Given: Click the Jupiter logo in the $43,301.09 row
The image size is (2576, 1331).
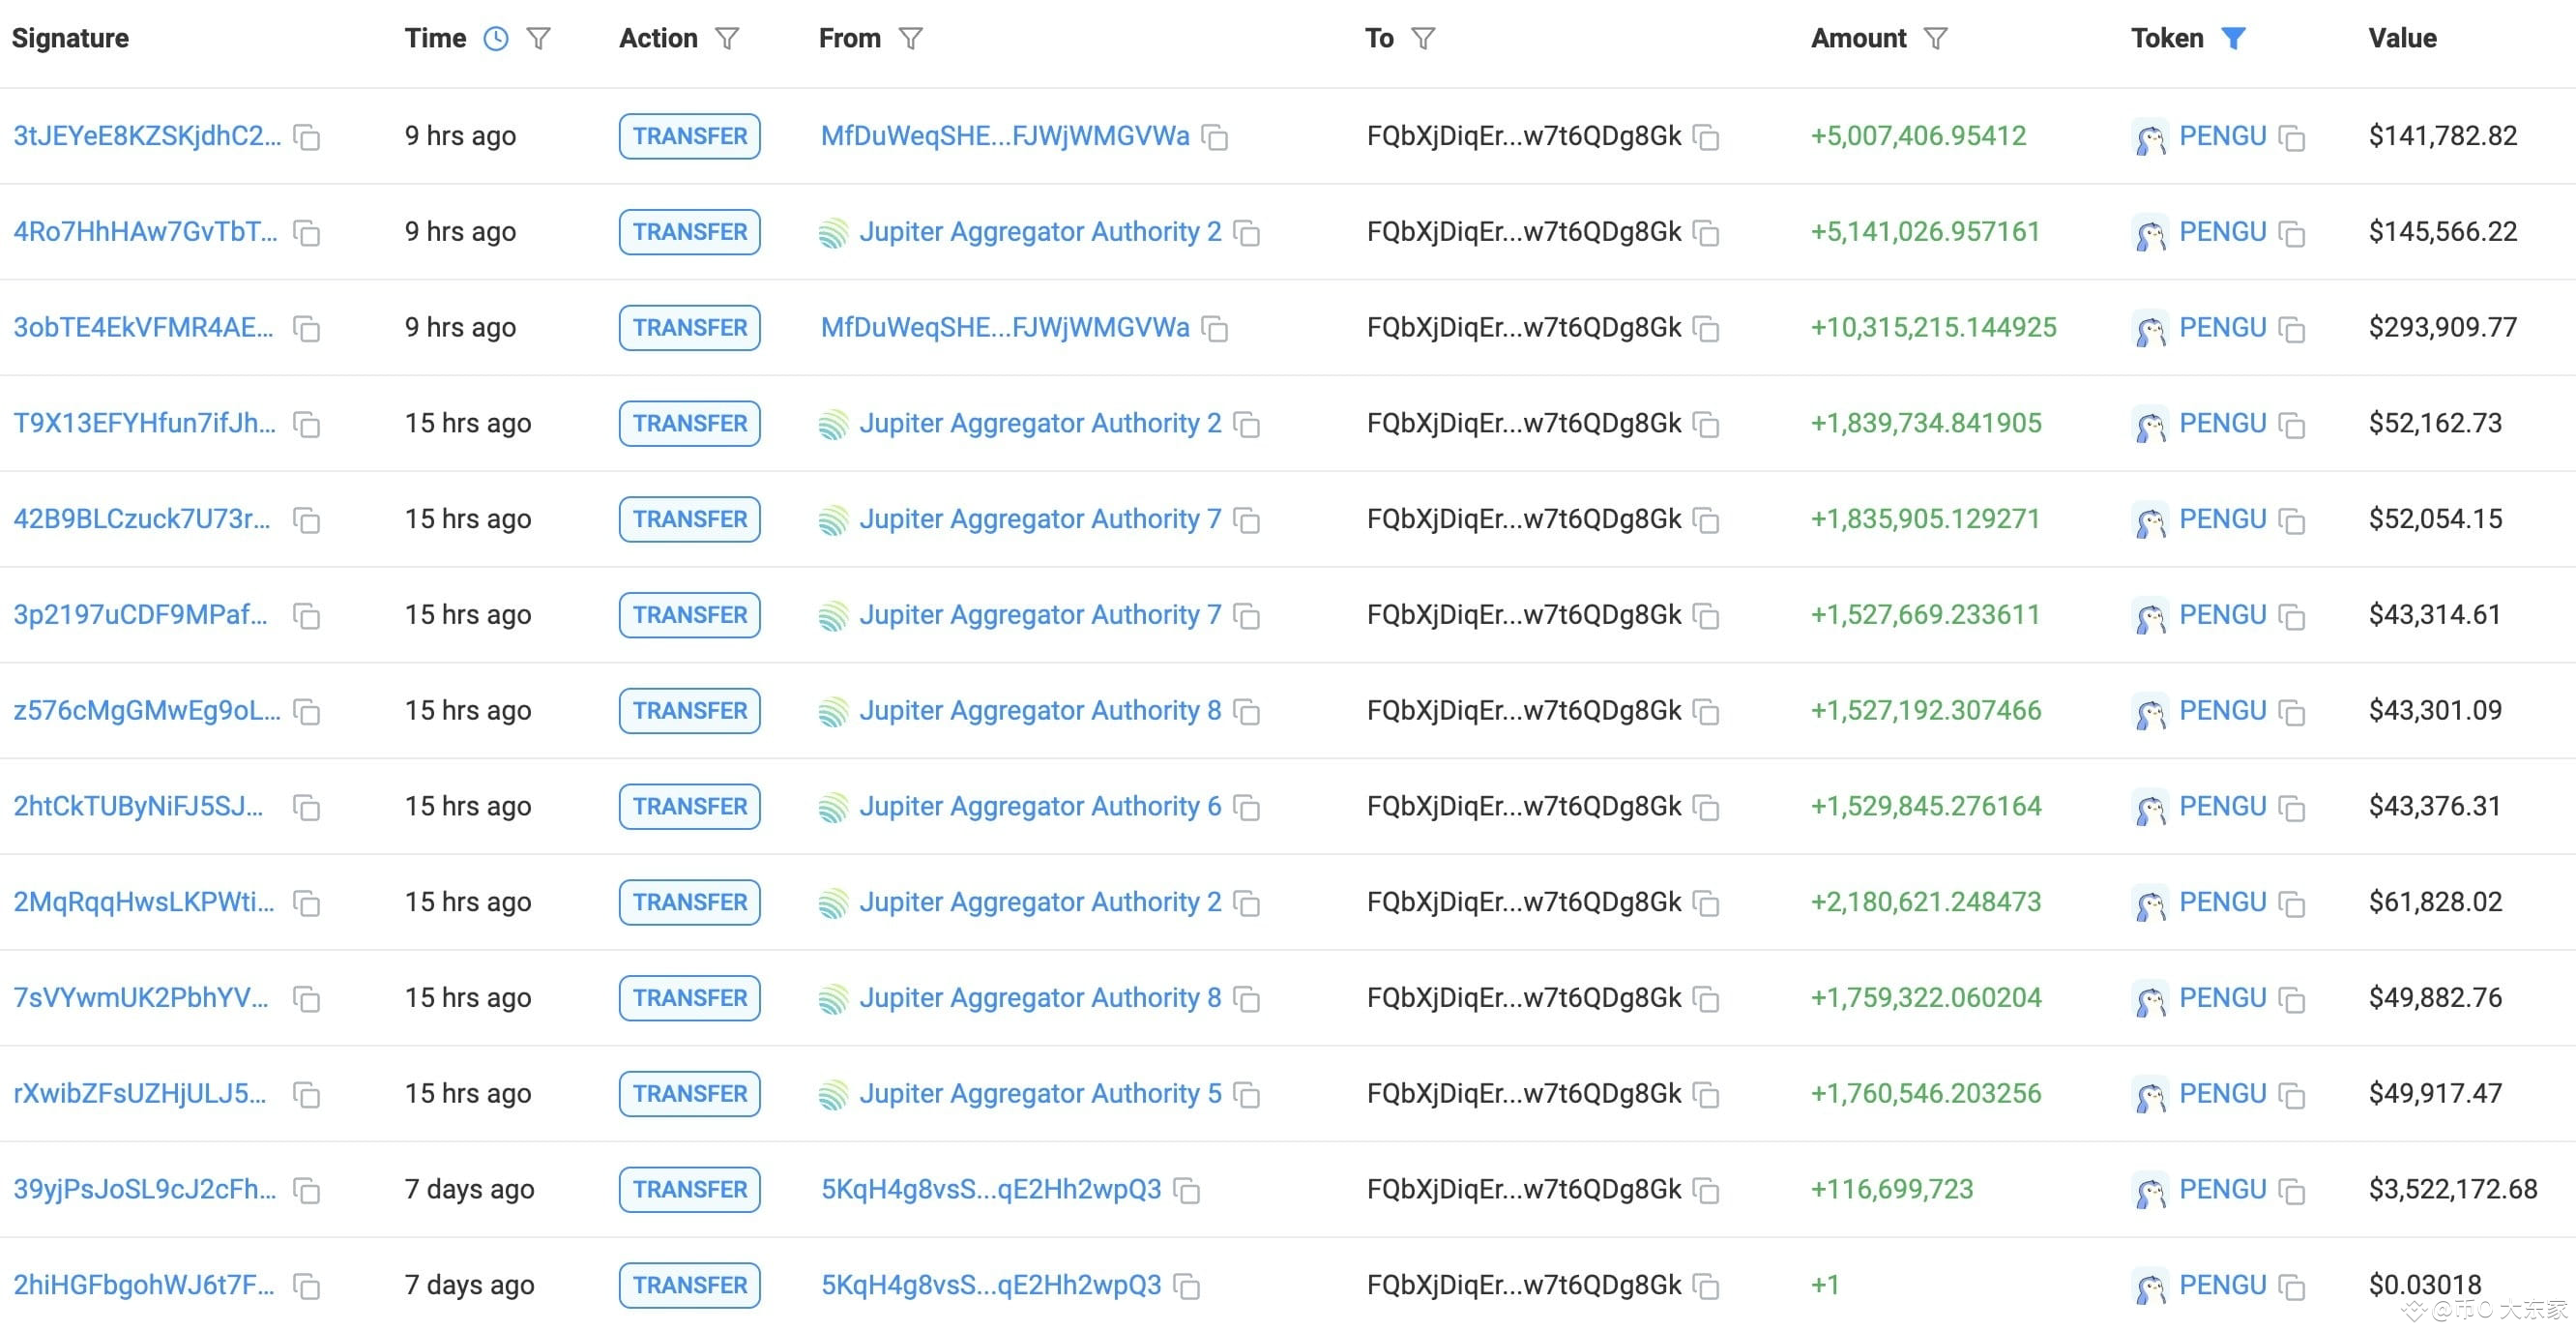Looking at the screenshot, I should tap(833, 712).
